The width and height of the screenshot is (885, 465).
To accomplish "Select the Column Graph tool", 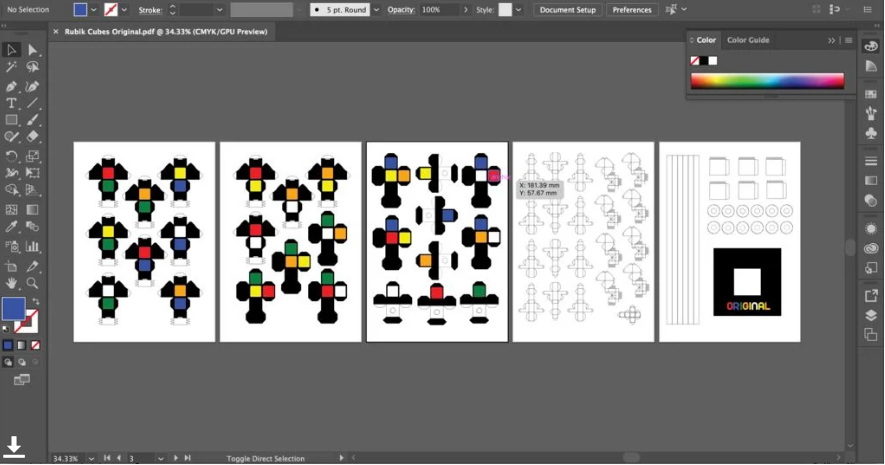I will click(x=33, y=246).
